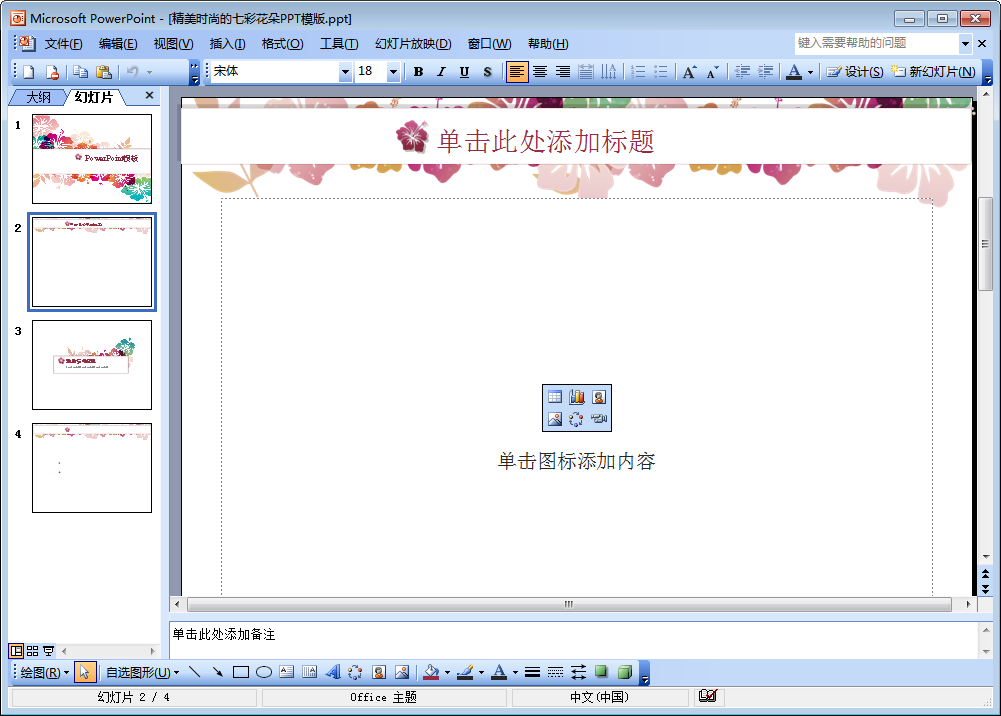
Task: Open the 幻灯片放映(D) menu
Action: coord(413,44)
